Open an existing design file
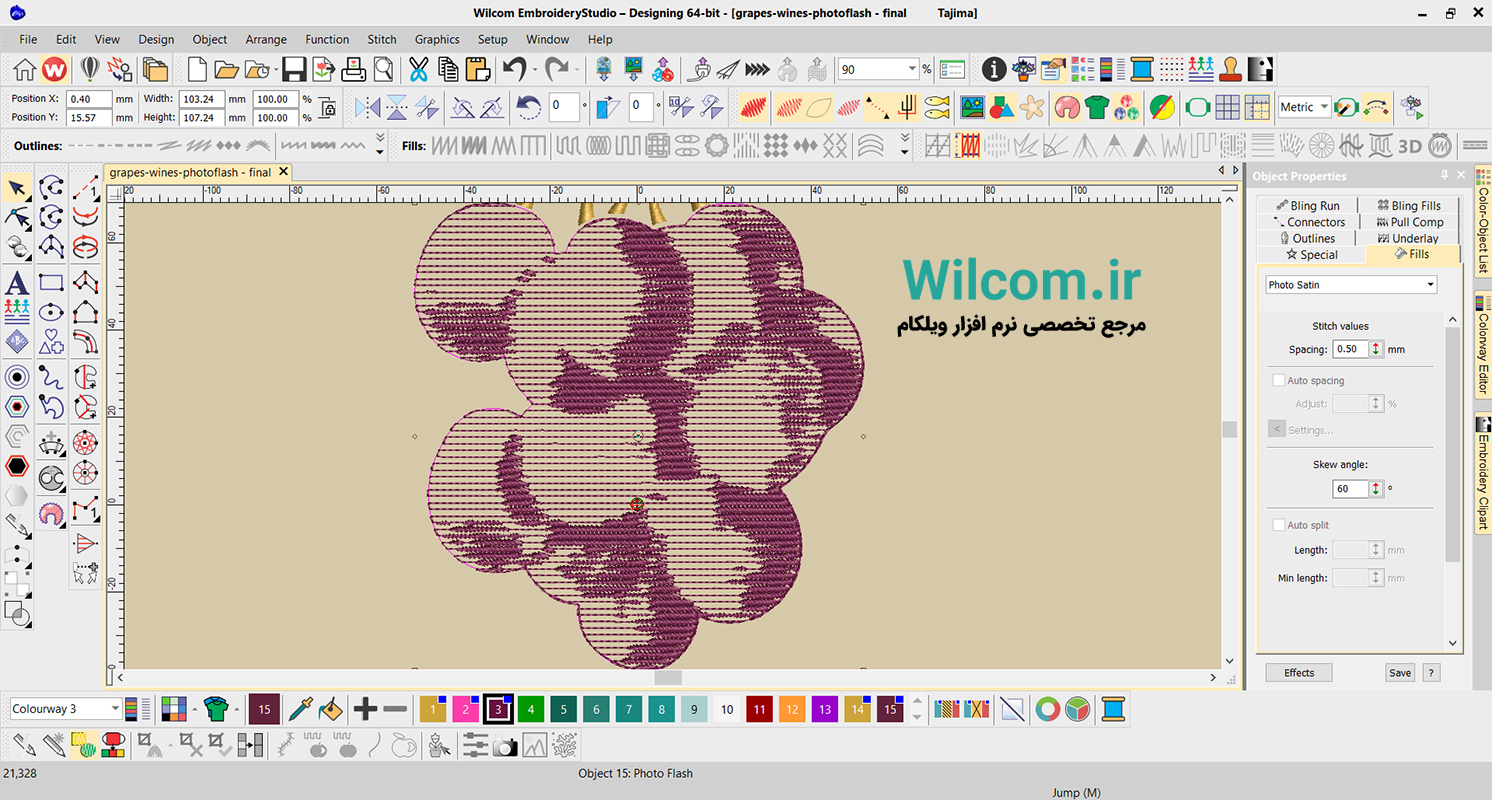The height and width of the screenshot is (800, 1492). [x=227, y=69]
